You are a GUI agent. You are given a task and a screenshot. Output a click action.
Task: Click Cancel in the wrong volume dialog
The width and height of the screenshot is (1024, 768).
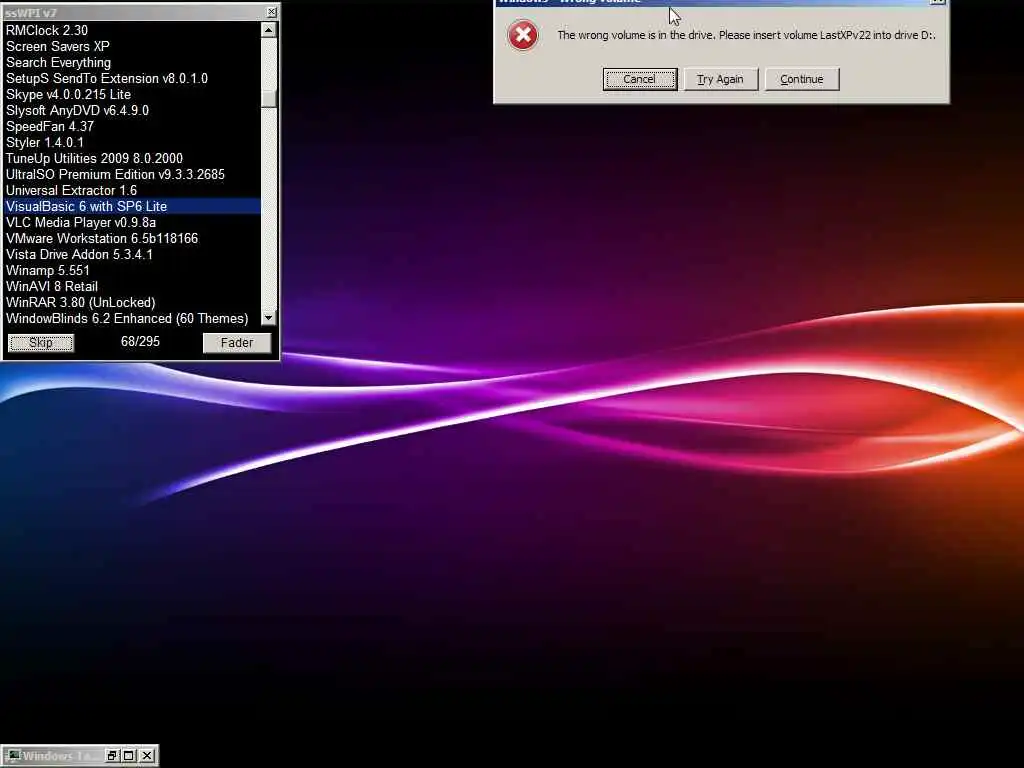point(639,79)
